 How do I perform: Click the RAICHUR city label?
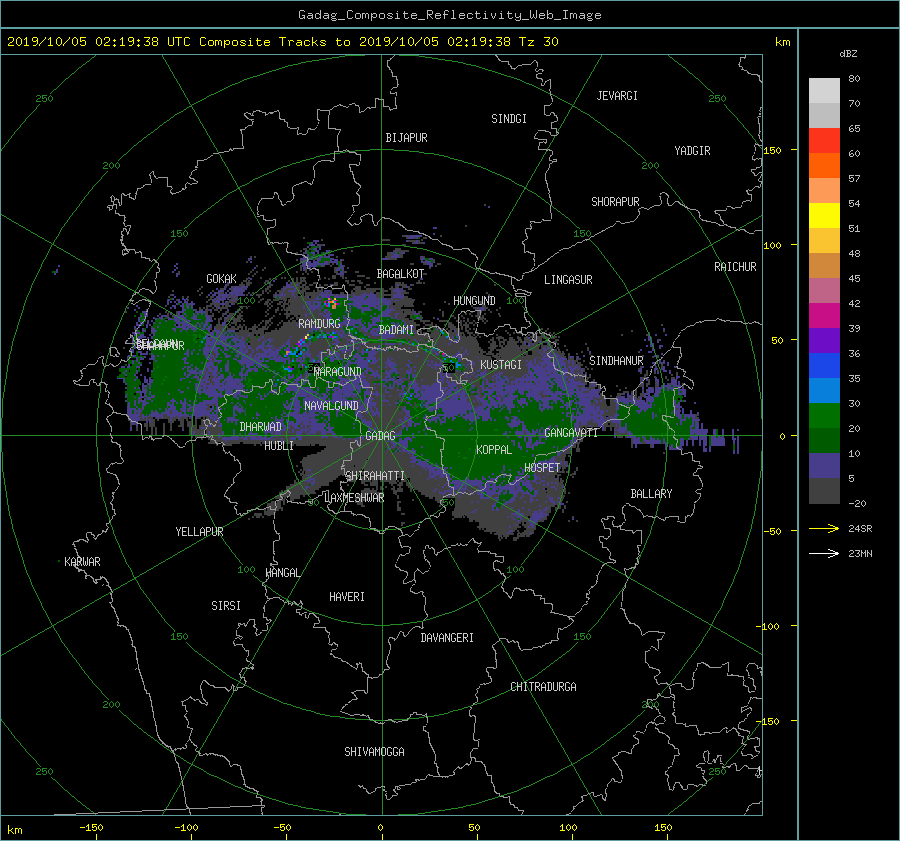(735, 267)
